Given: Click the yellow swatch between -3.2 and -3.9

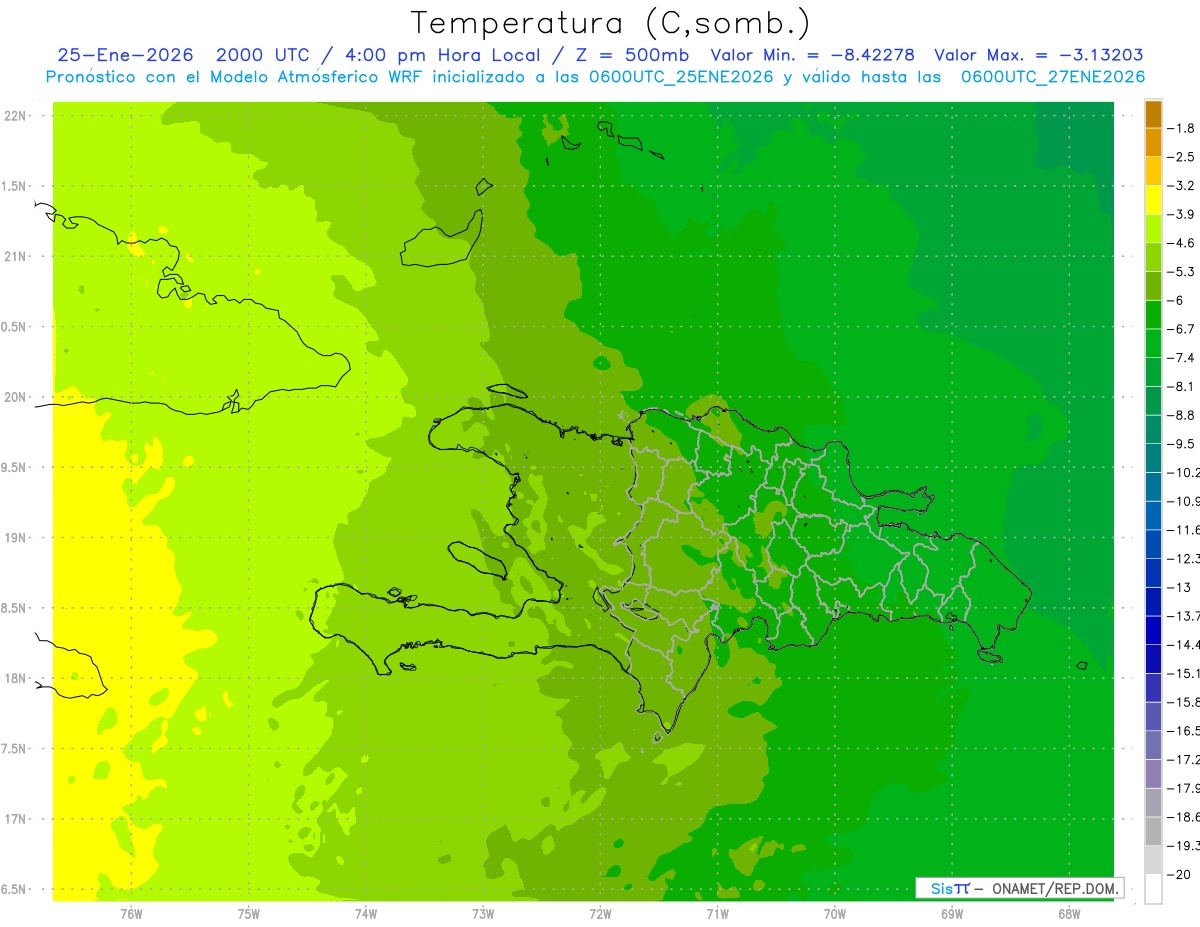Looking at the screenshot, I should [x=1153, y=200].
